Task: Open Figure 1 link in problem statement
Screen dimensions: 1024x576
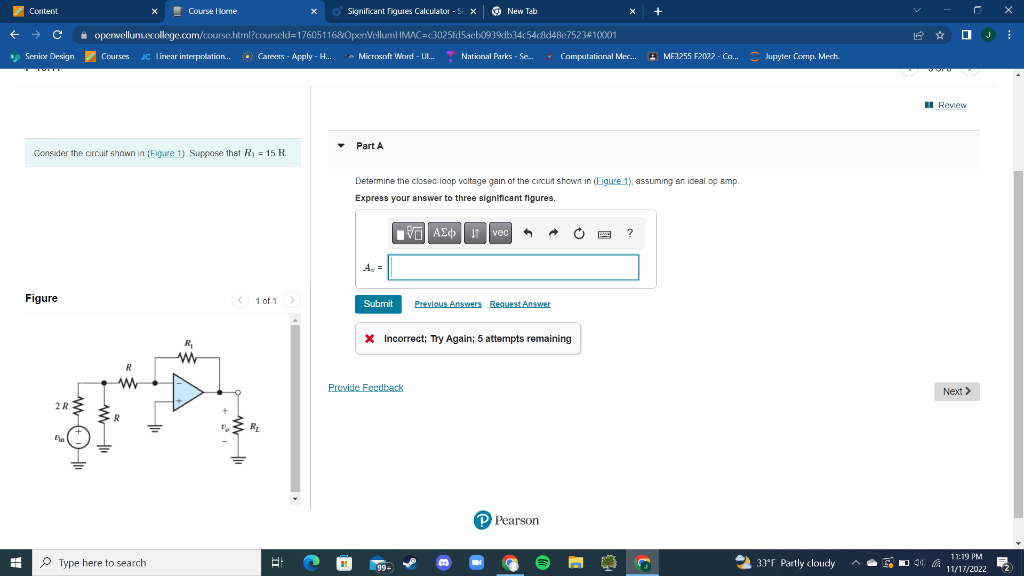Action: 166,153
